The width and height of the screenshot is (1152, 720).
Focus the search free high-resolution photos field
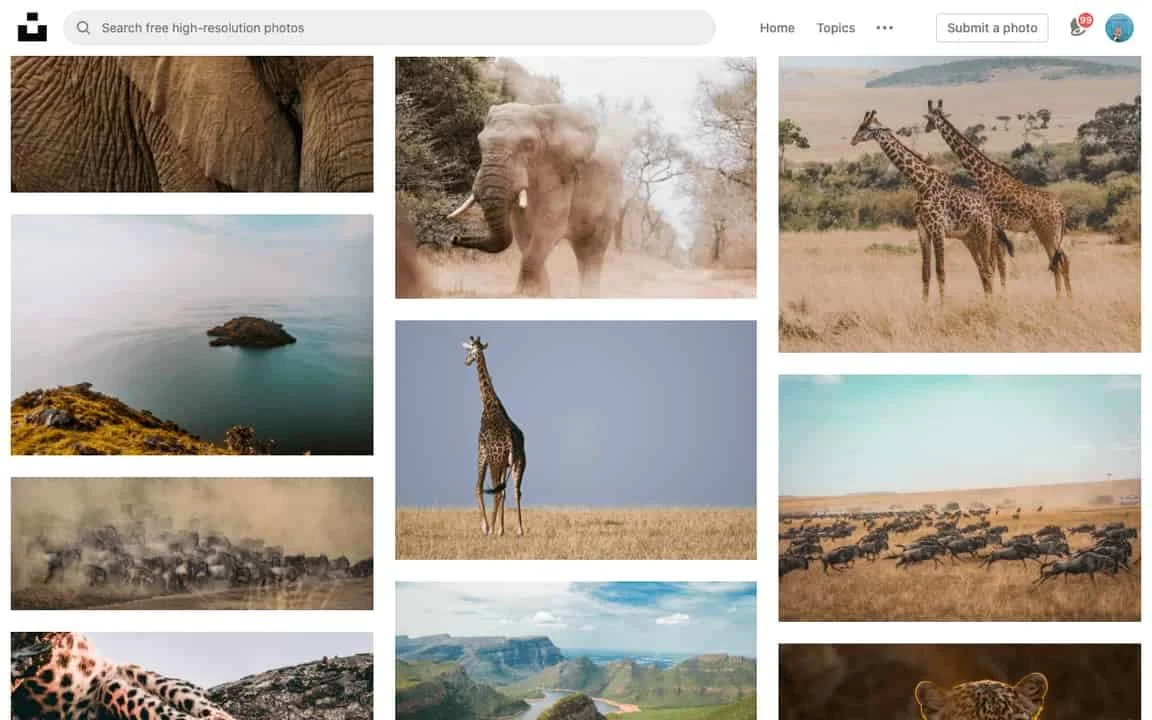tap(389, 28)
